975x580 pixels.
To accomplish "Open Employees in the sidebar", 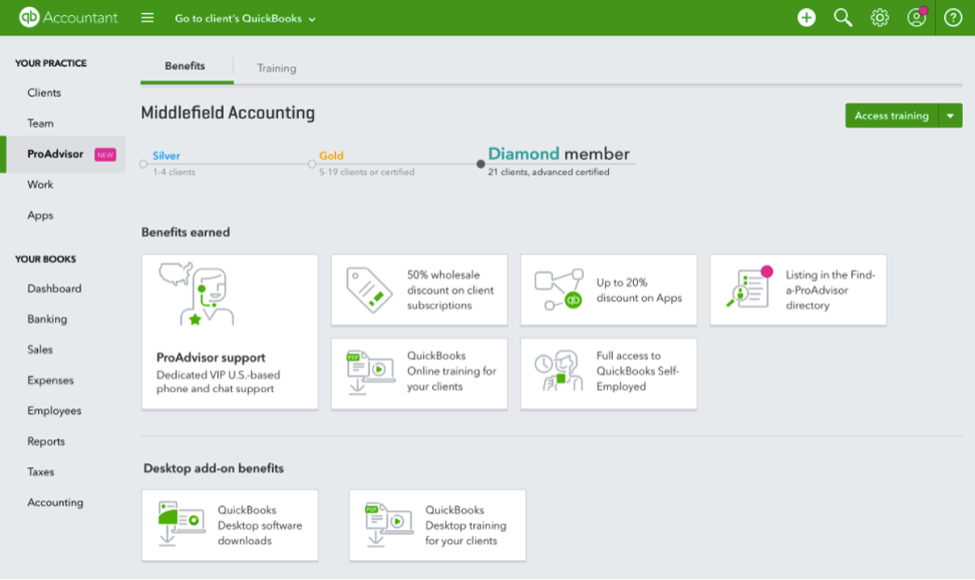I will point(54,411).
